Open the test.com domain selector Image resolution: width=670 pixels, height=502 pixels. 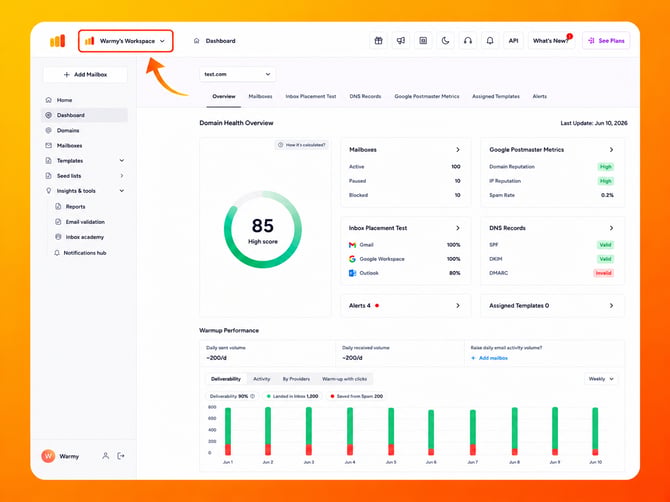(238, 74)
